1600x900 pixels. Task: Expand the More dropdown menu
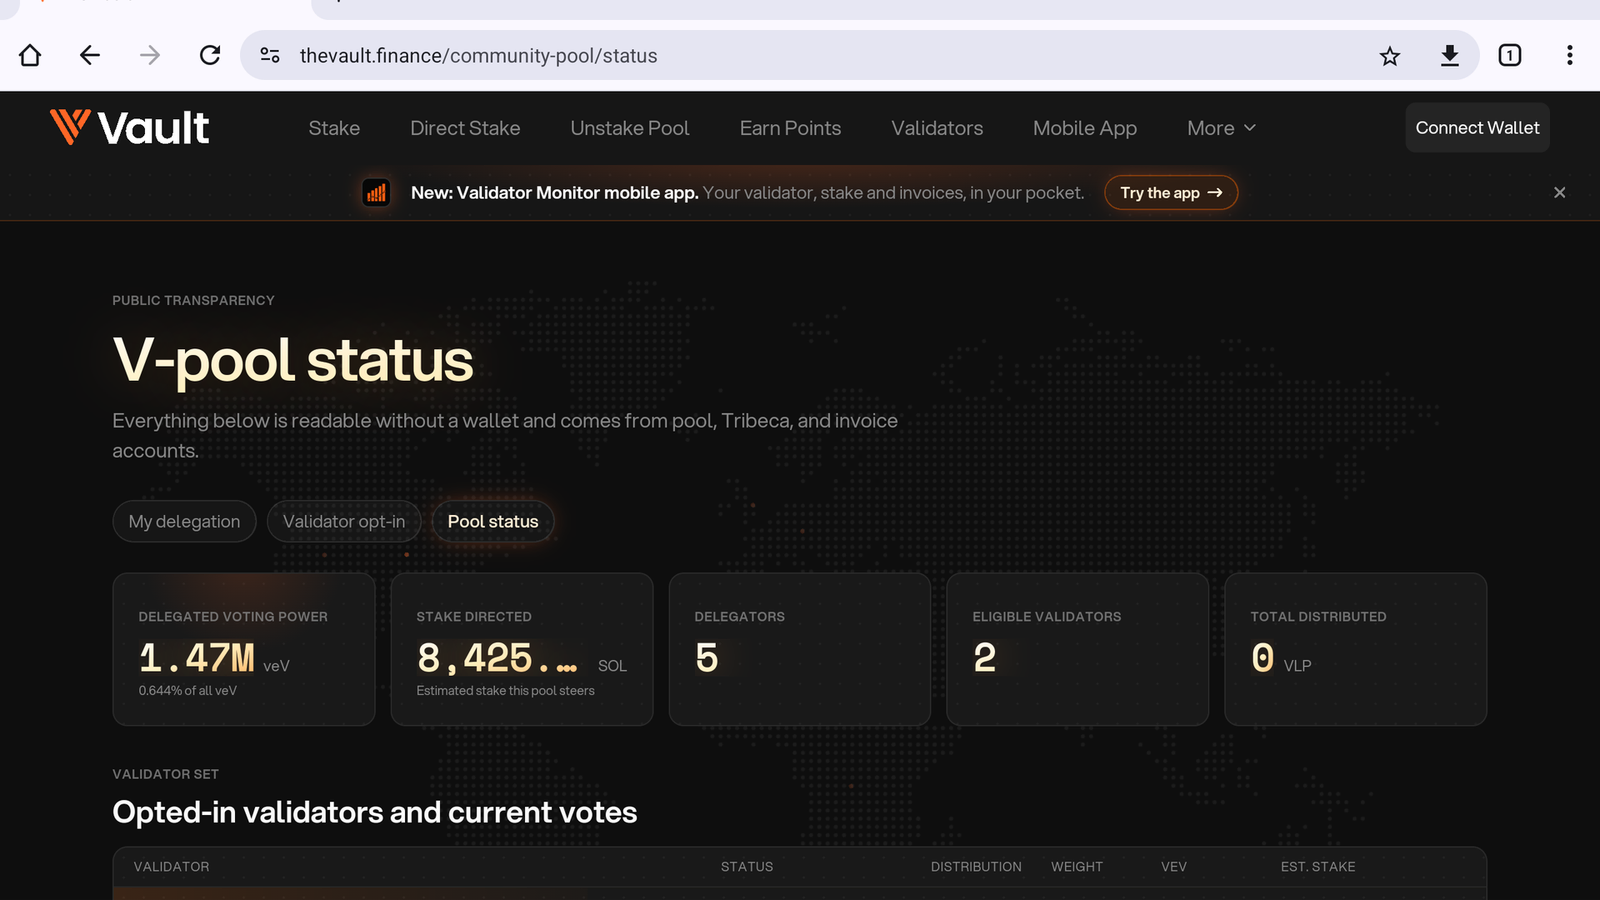click(x=1221, y=128)
